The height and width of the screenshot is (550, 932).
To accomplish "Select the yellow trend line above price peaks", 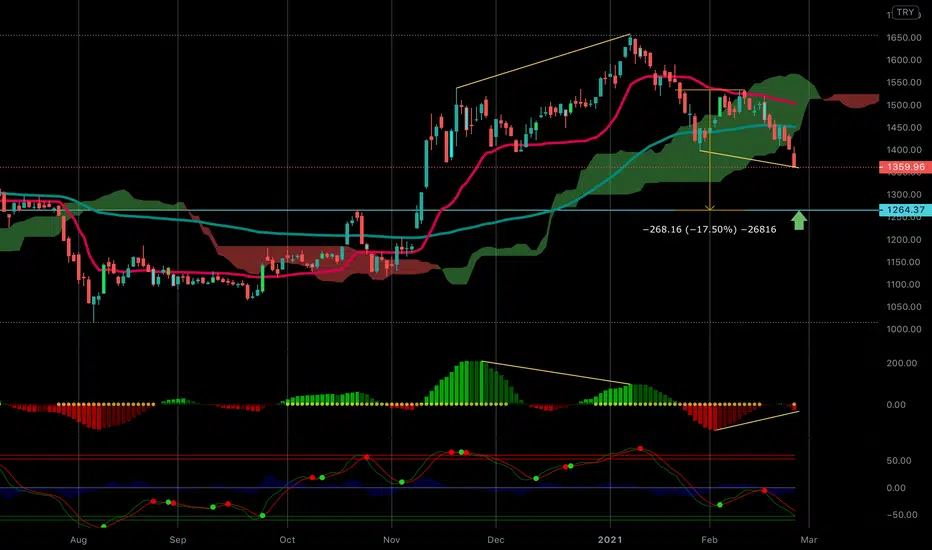I will (x=543, y=62).
